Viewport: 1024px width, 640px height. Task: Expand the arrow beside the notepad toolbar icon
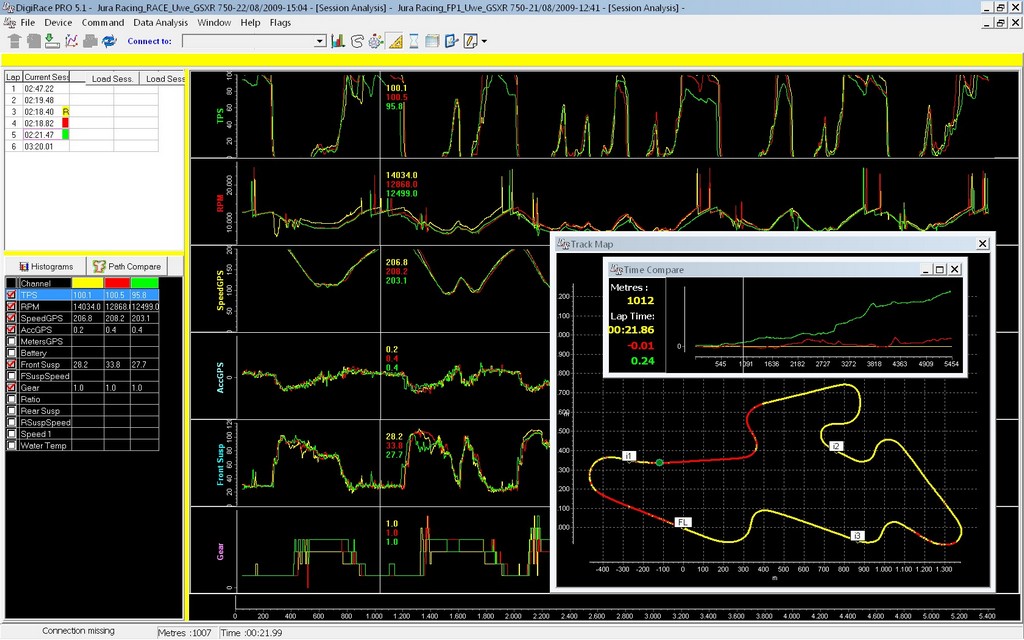tap(484, 42)
